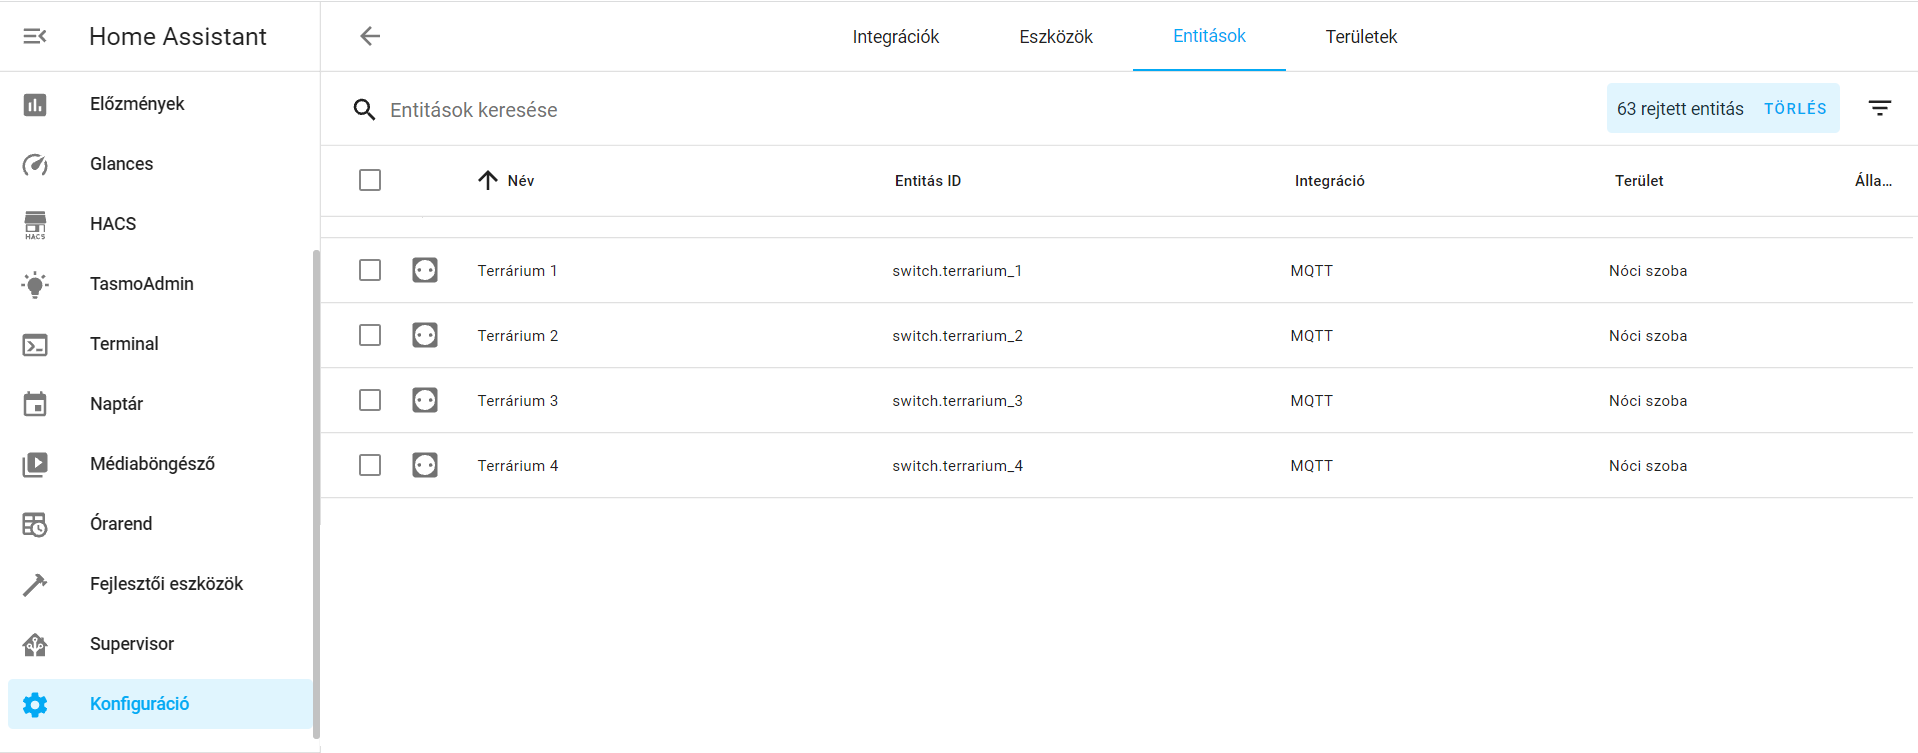Open Terrárium 4 entity name
Screen dimensions: 1918x753
pyautogui.click(x=517, y=466)
